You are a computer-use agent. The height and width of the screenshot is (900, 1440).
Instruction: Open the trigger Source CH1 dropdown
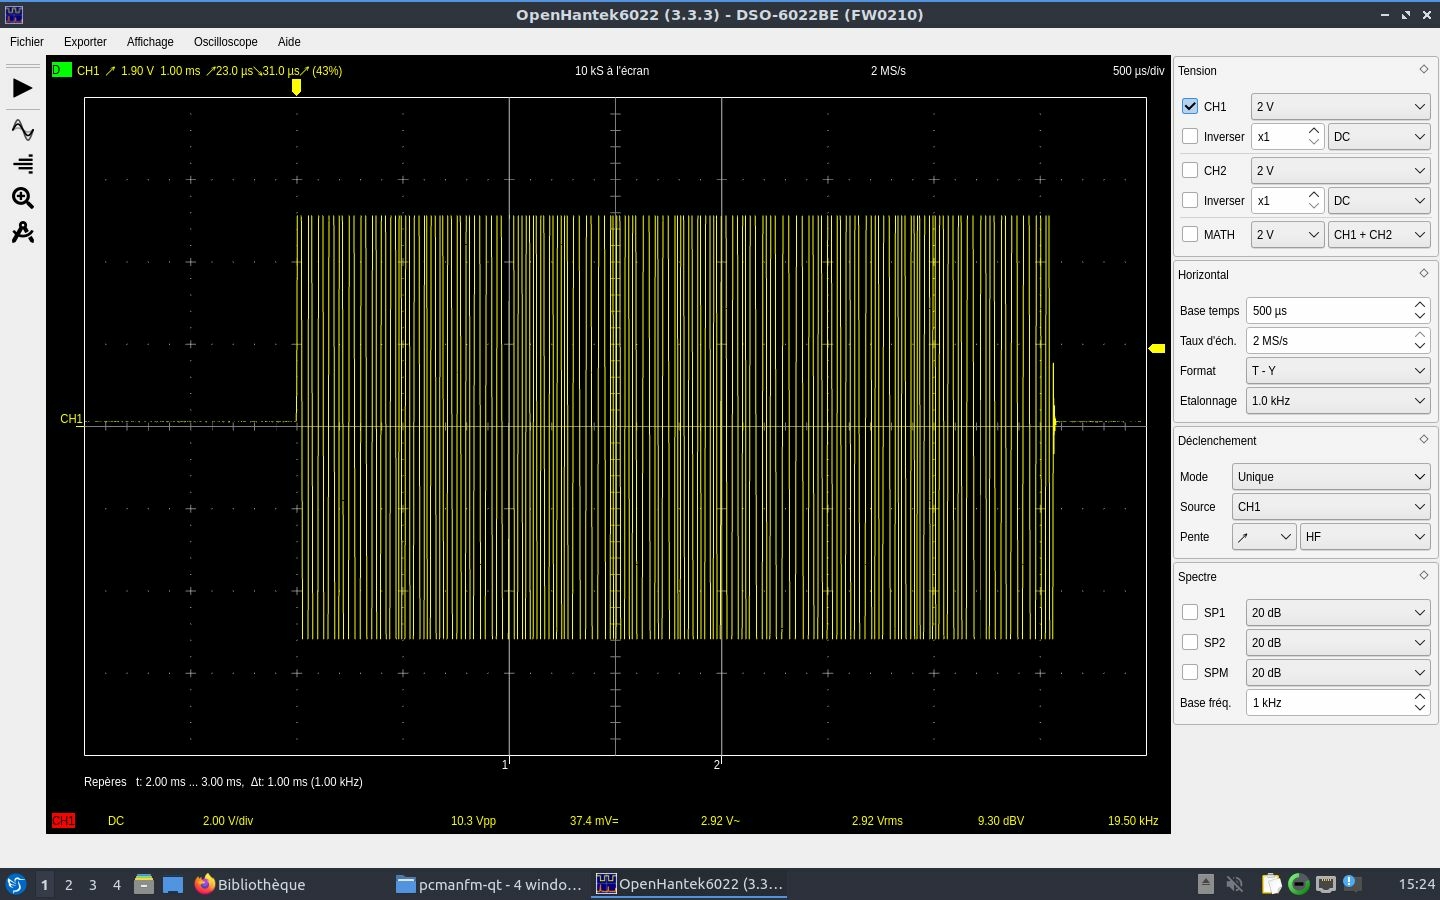(x=1331, y=506)
